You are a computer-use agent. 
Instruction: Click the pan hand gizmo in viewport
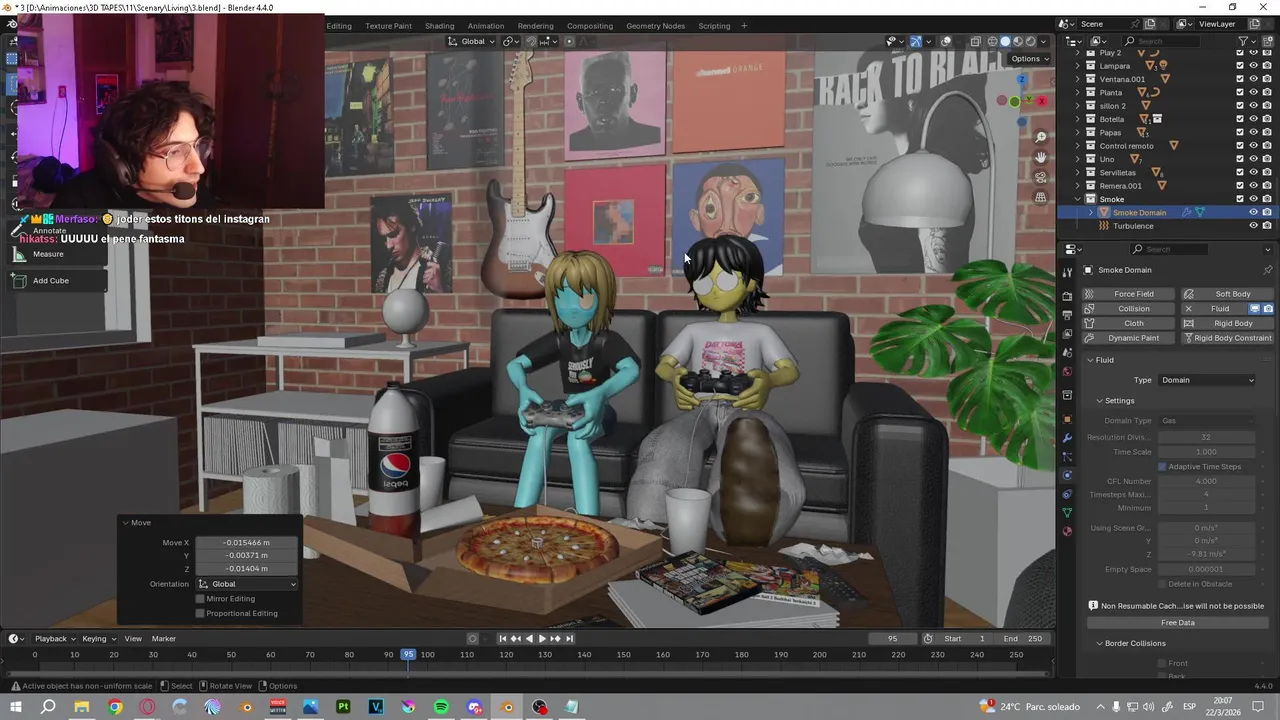pos(1040,157)
